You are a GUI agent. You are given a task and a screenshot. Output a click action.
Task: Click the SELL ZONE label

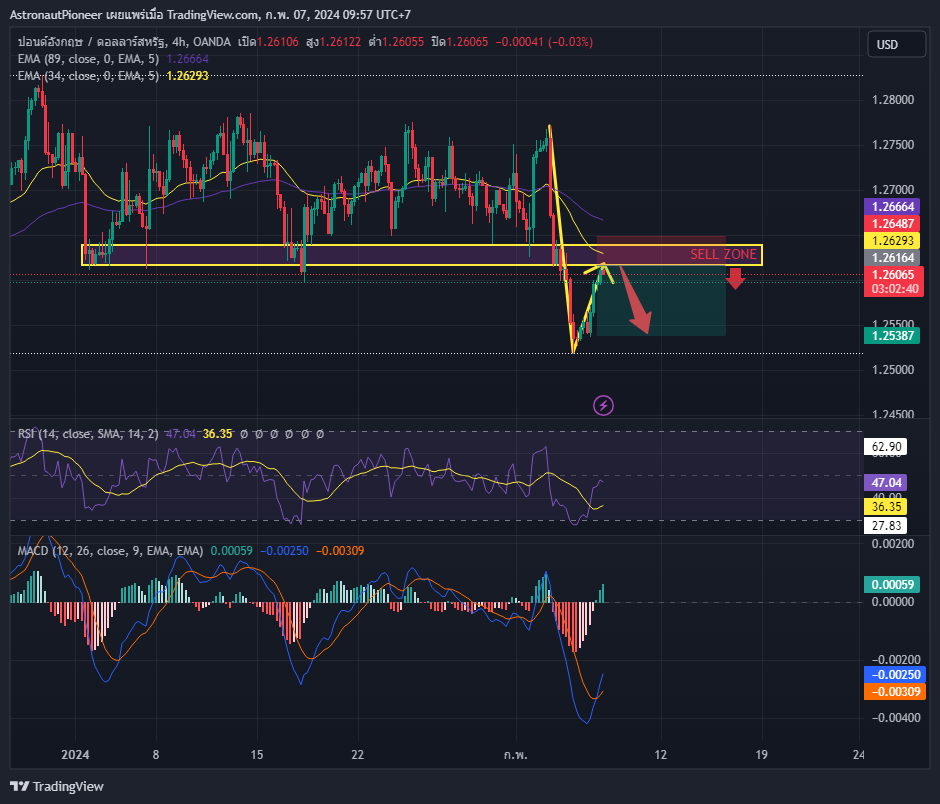click(x=723, y=254)
